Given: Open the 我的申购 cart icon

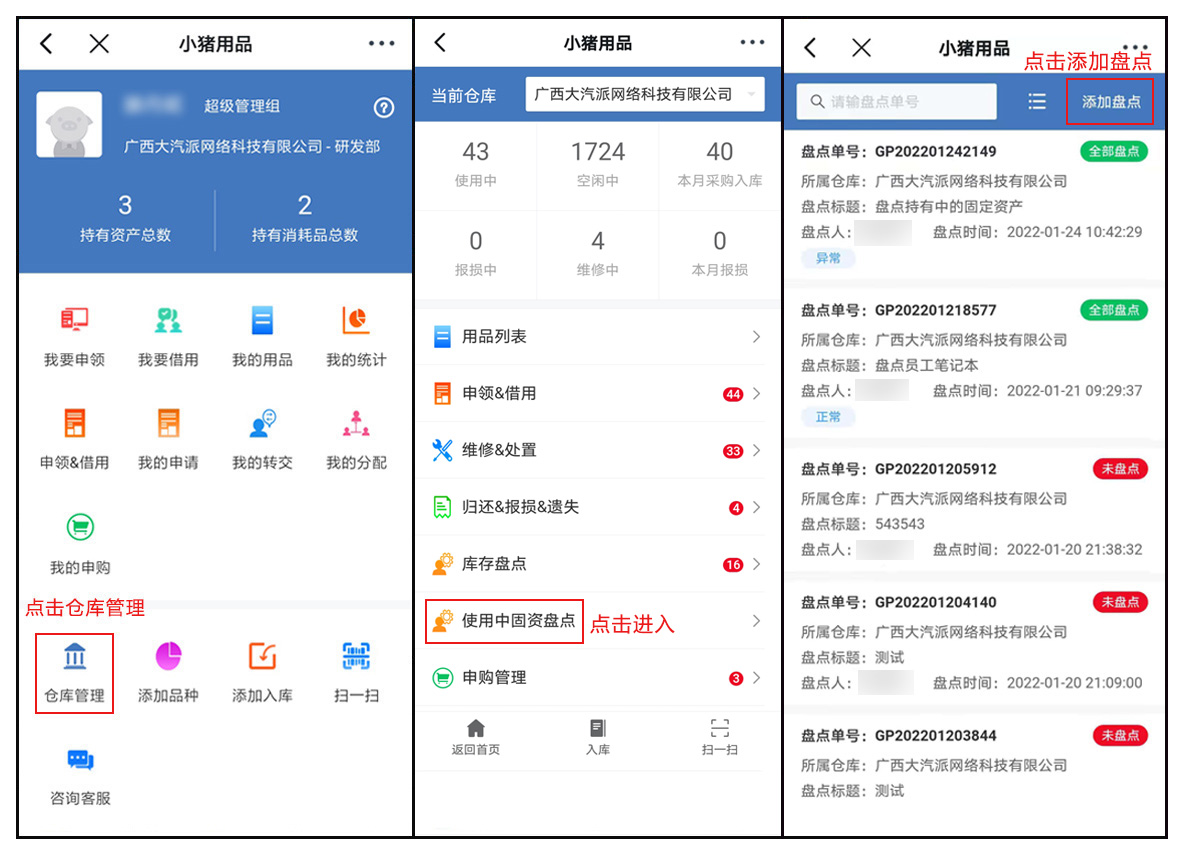Looking at the screenshot, I should [x=80, y=526].
